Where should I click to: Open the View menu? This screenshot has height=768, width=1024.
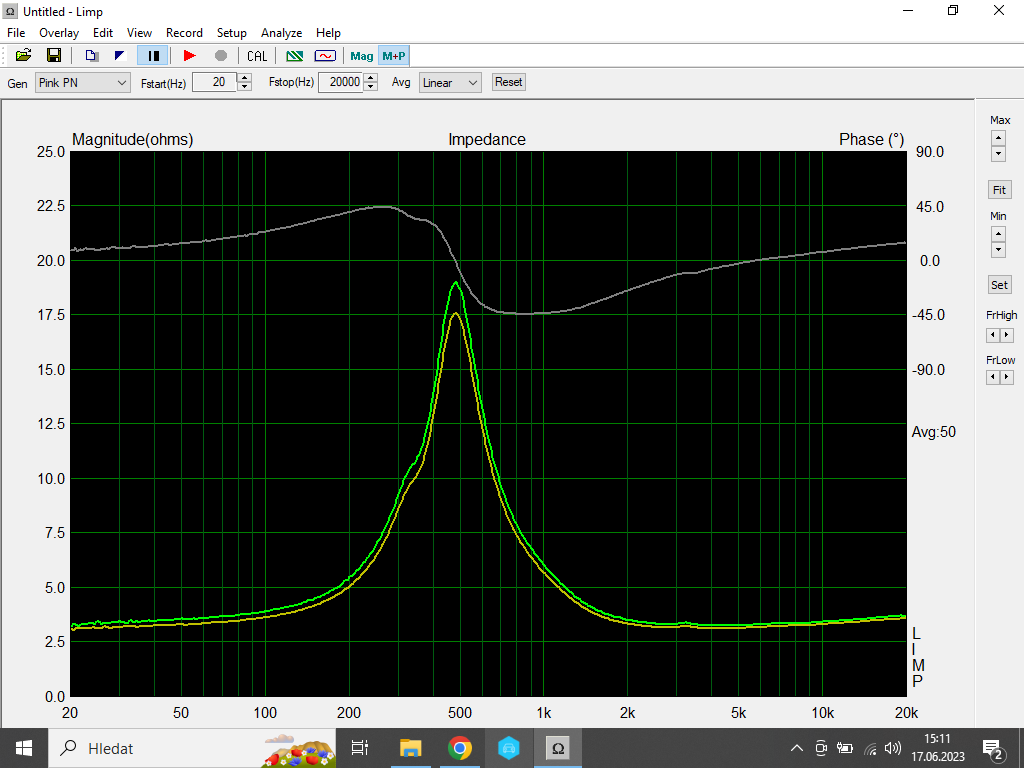coord(139,33)
